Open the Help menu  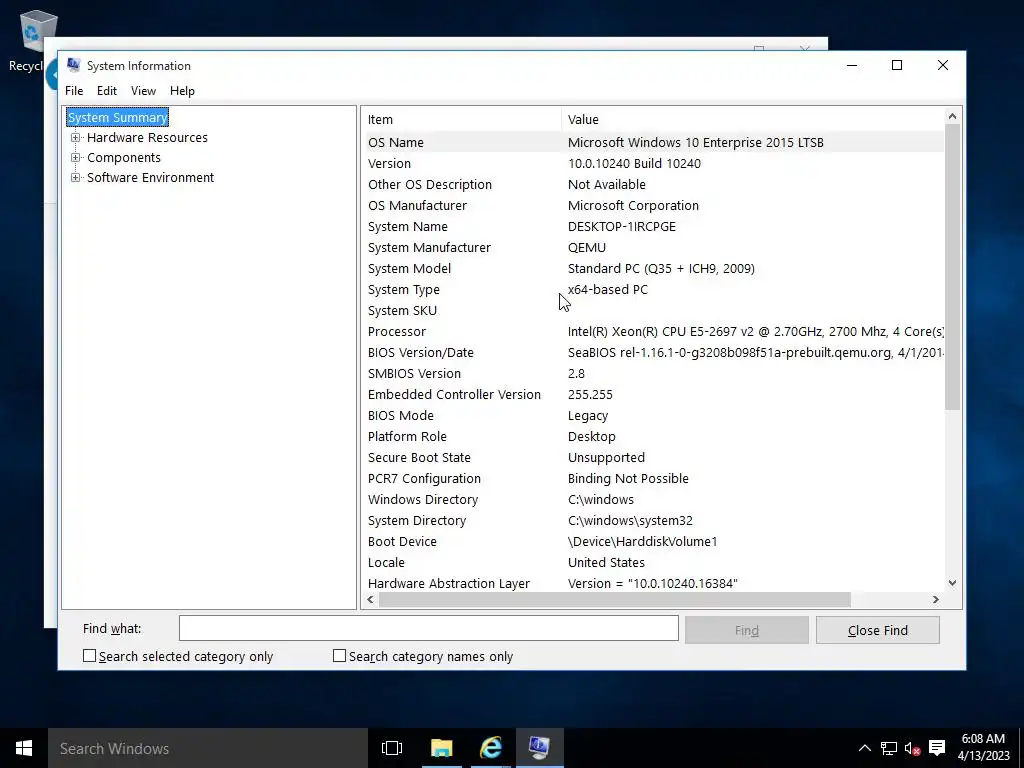pos(182,91)
